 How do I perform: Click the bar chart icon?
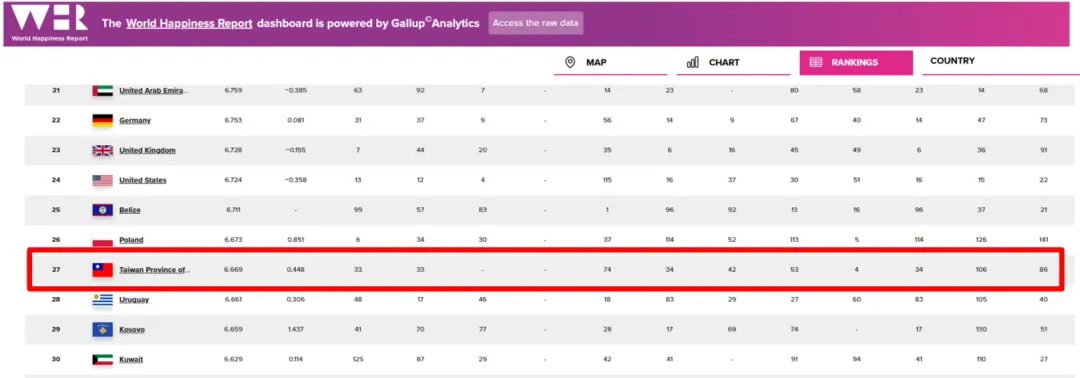tap(692, 62)
